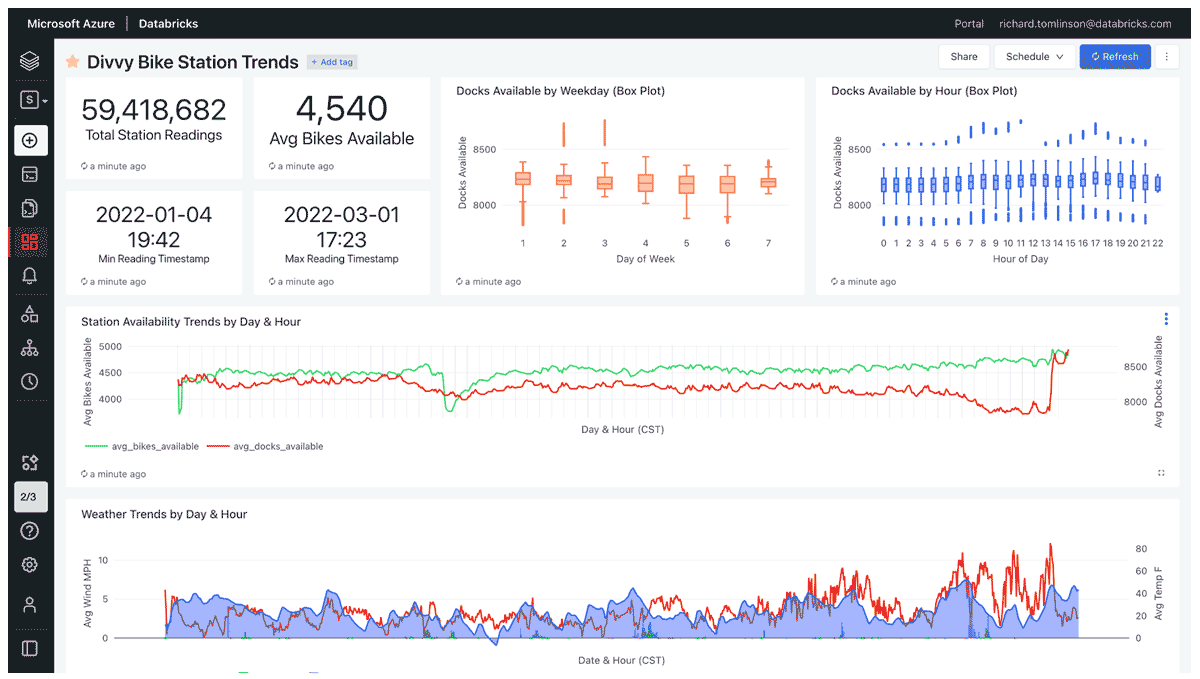Open the Queries icon in sidebar
The image size is (1200, 679).
[30, 208]
